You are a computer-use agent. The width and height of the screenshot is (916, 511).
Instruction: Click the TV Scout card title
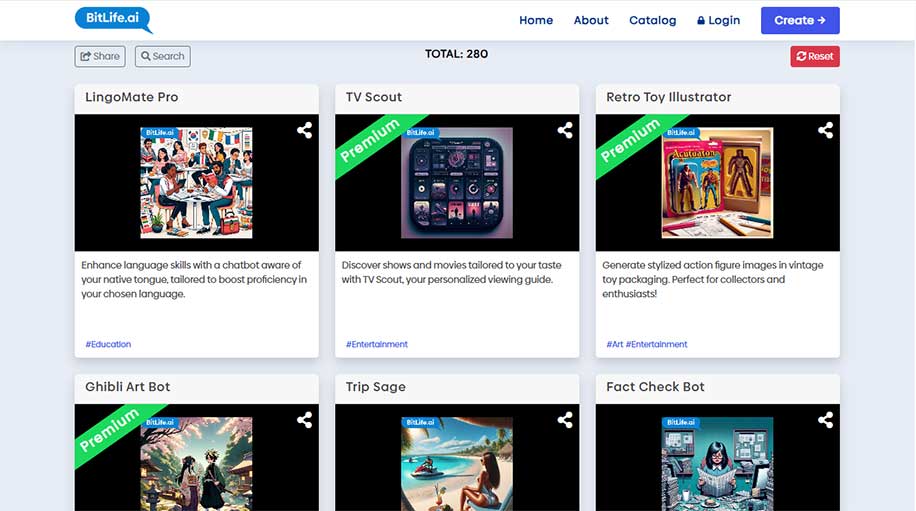tap(374, 97)
